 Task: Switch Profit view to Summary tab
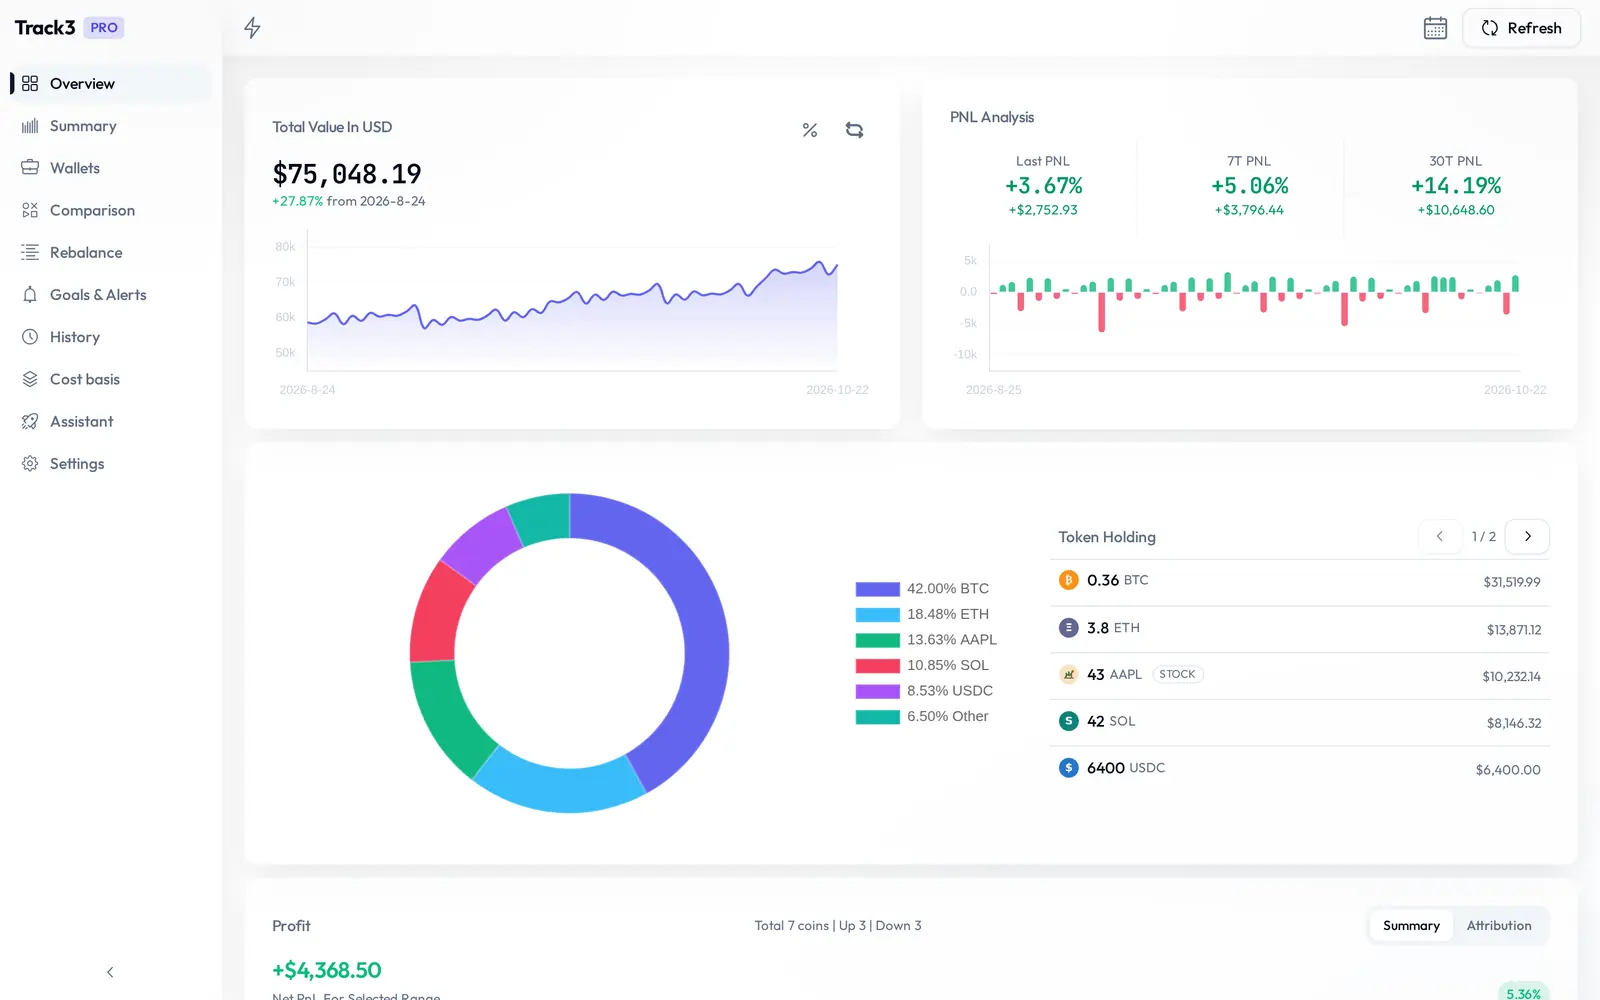1411,926
